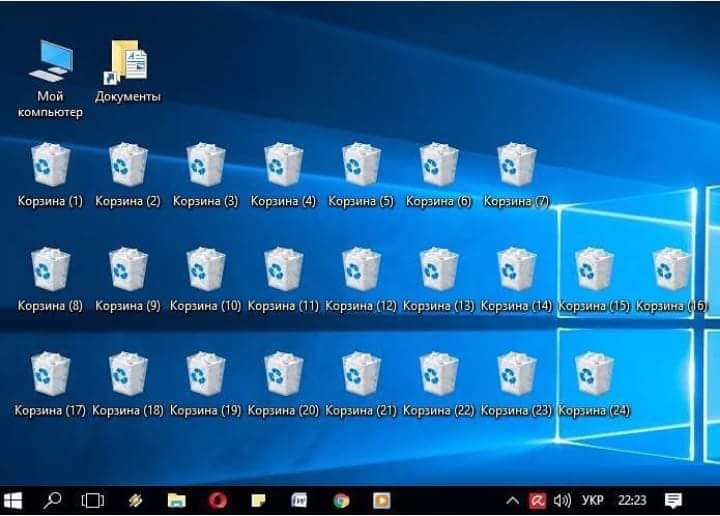The height and width of the screenshot is (516, 720).
Task: Open File Explorer from taskbar
Action: [176, 500]
